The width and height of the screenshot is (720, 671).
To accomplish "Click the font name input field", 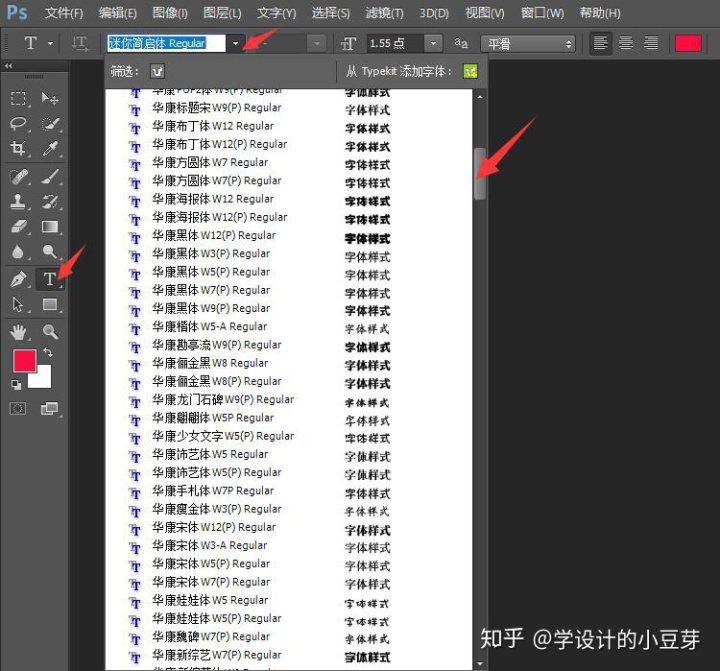I will point(166,44).
